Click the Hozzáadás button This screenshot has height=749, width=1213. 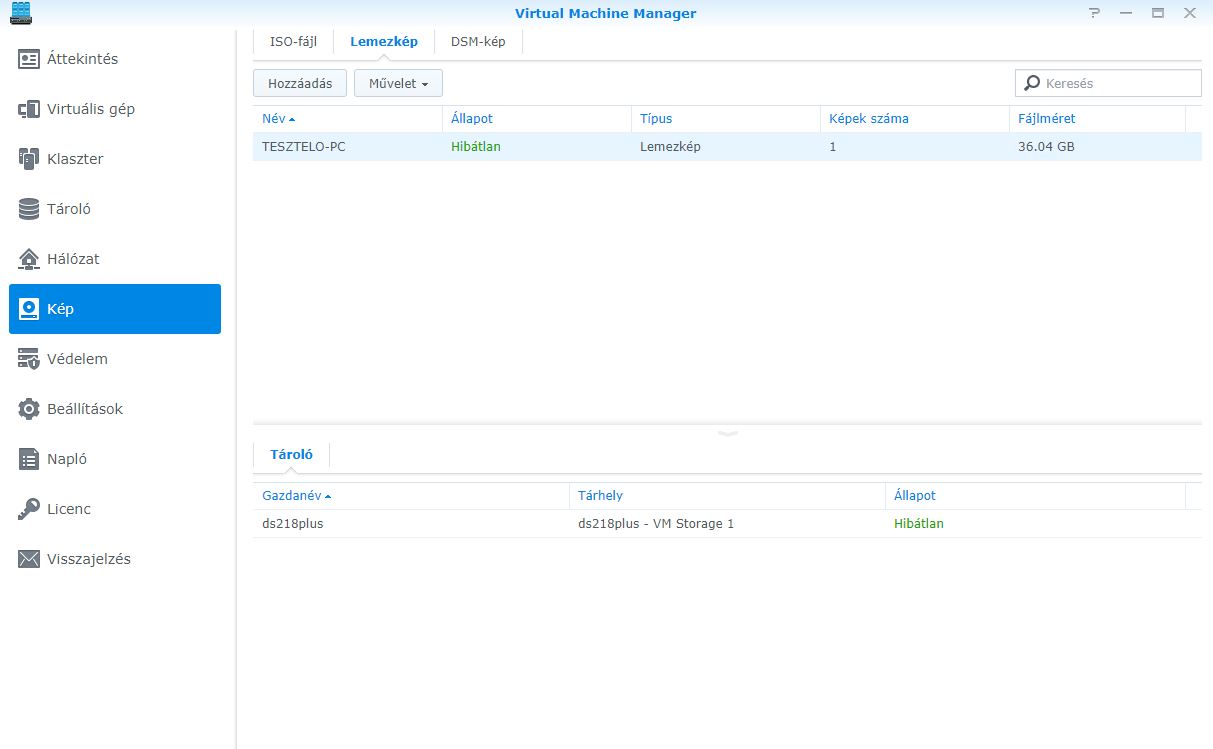coord(300,84)
